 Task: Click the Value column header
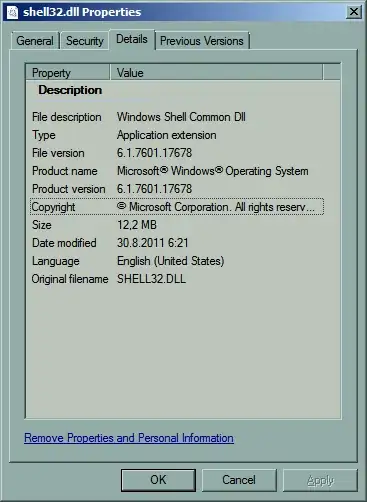tap(216, 73)
